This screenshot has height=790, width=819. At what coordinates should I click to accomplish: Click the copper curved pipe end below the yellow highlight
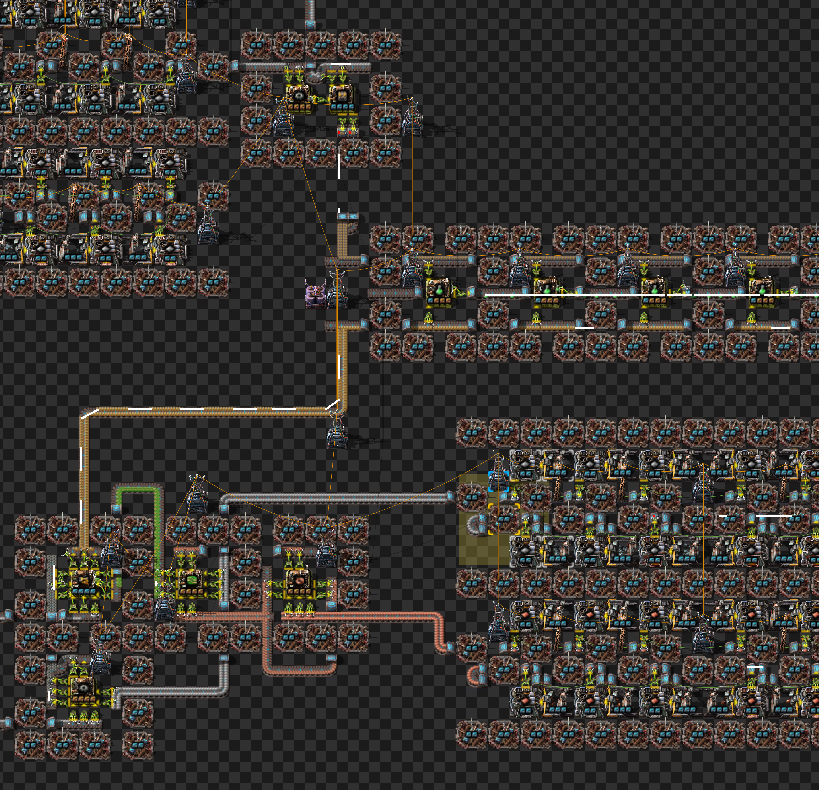(x=475, y=676)
